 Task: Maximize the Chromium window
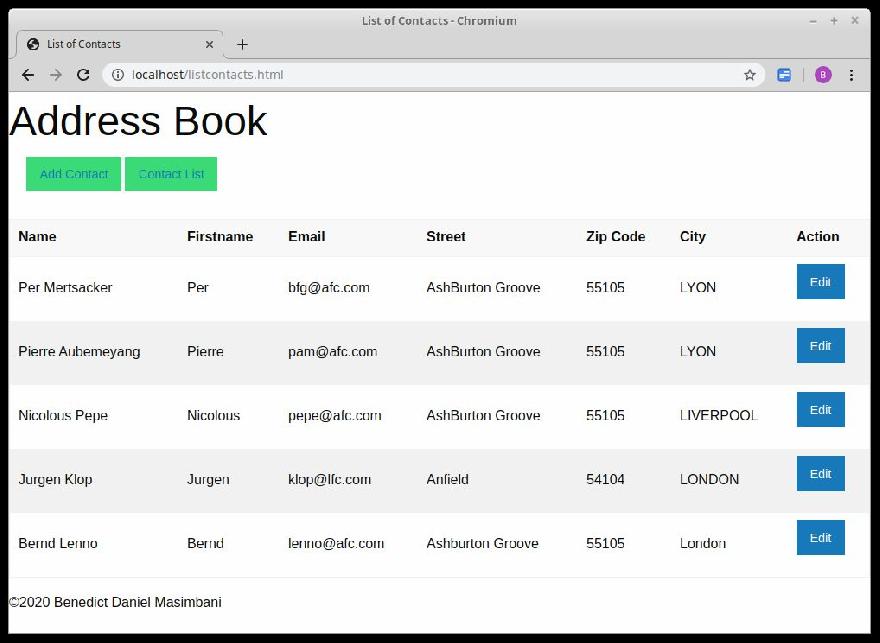pos(834,21)
